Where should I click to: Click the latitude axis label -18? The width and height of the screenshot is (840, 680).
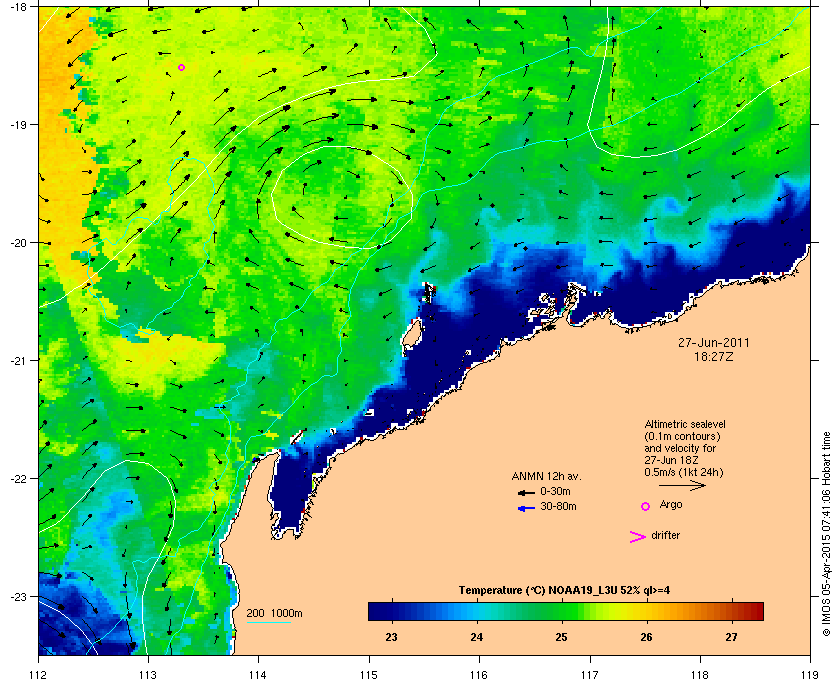point(18,6)
